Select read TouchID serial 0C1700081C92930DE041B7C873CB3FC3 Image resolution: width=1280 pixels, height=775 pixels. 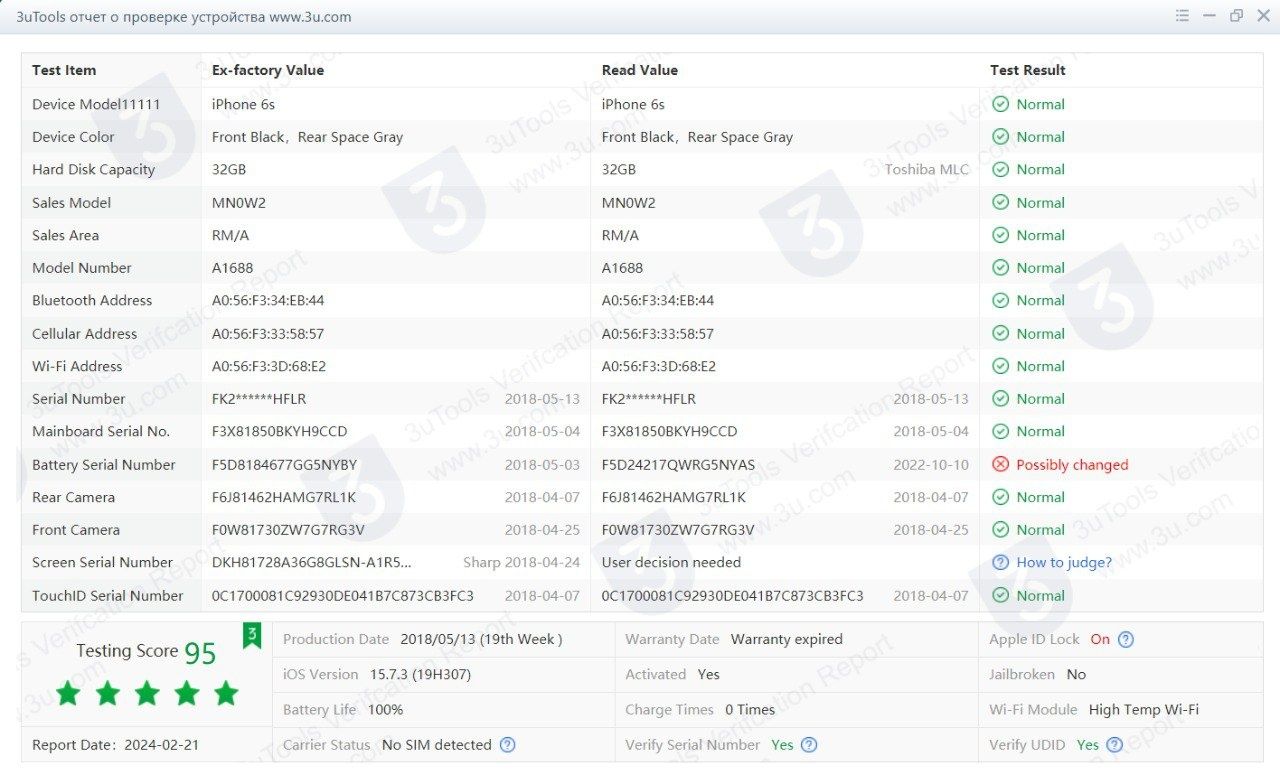(x=733, y=596)
